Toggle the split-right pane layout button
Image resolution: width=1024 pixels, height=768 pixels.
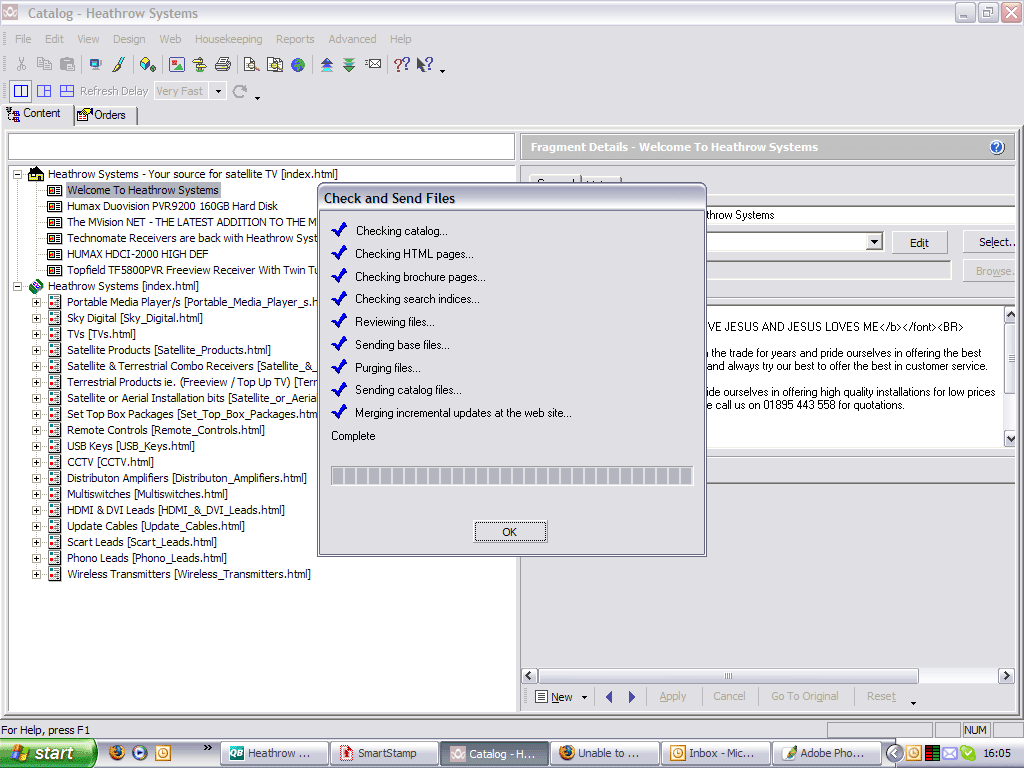point(44,91)
